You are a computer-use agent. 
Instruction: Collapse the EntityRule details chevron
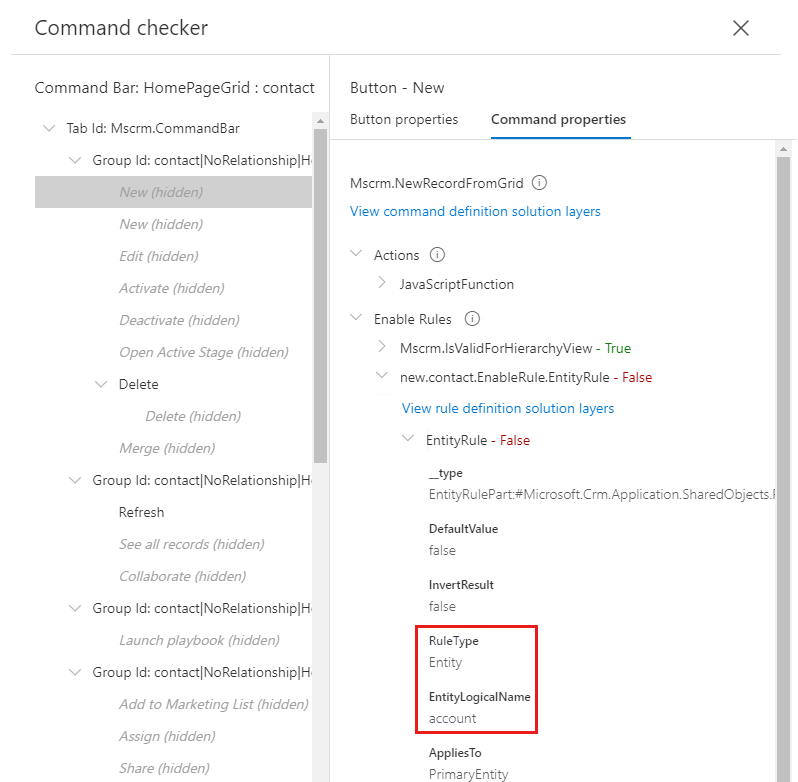pos(408,440)
